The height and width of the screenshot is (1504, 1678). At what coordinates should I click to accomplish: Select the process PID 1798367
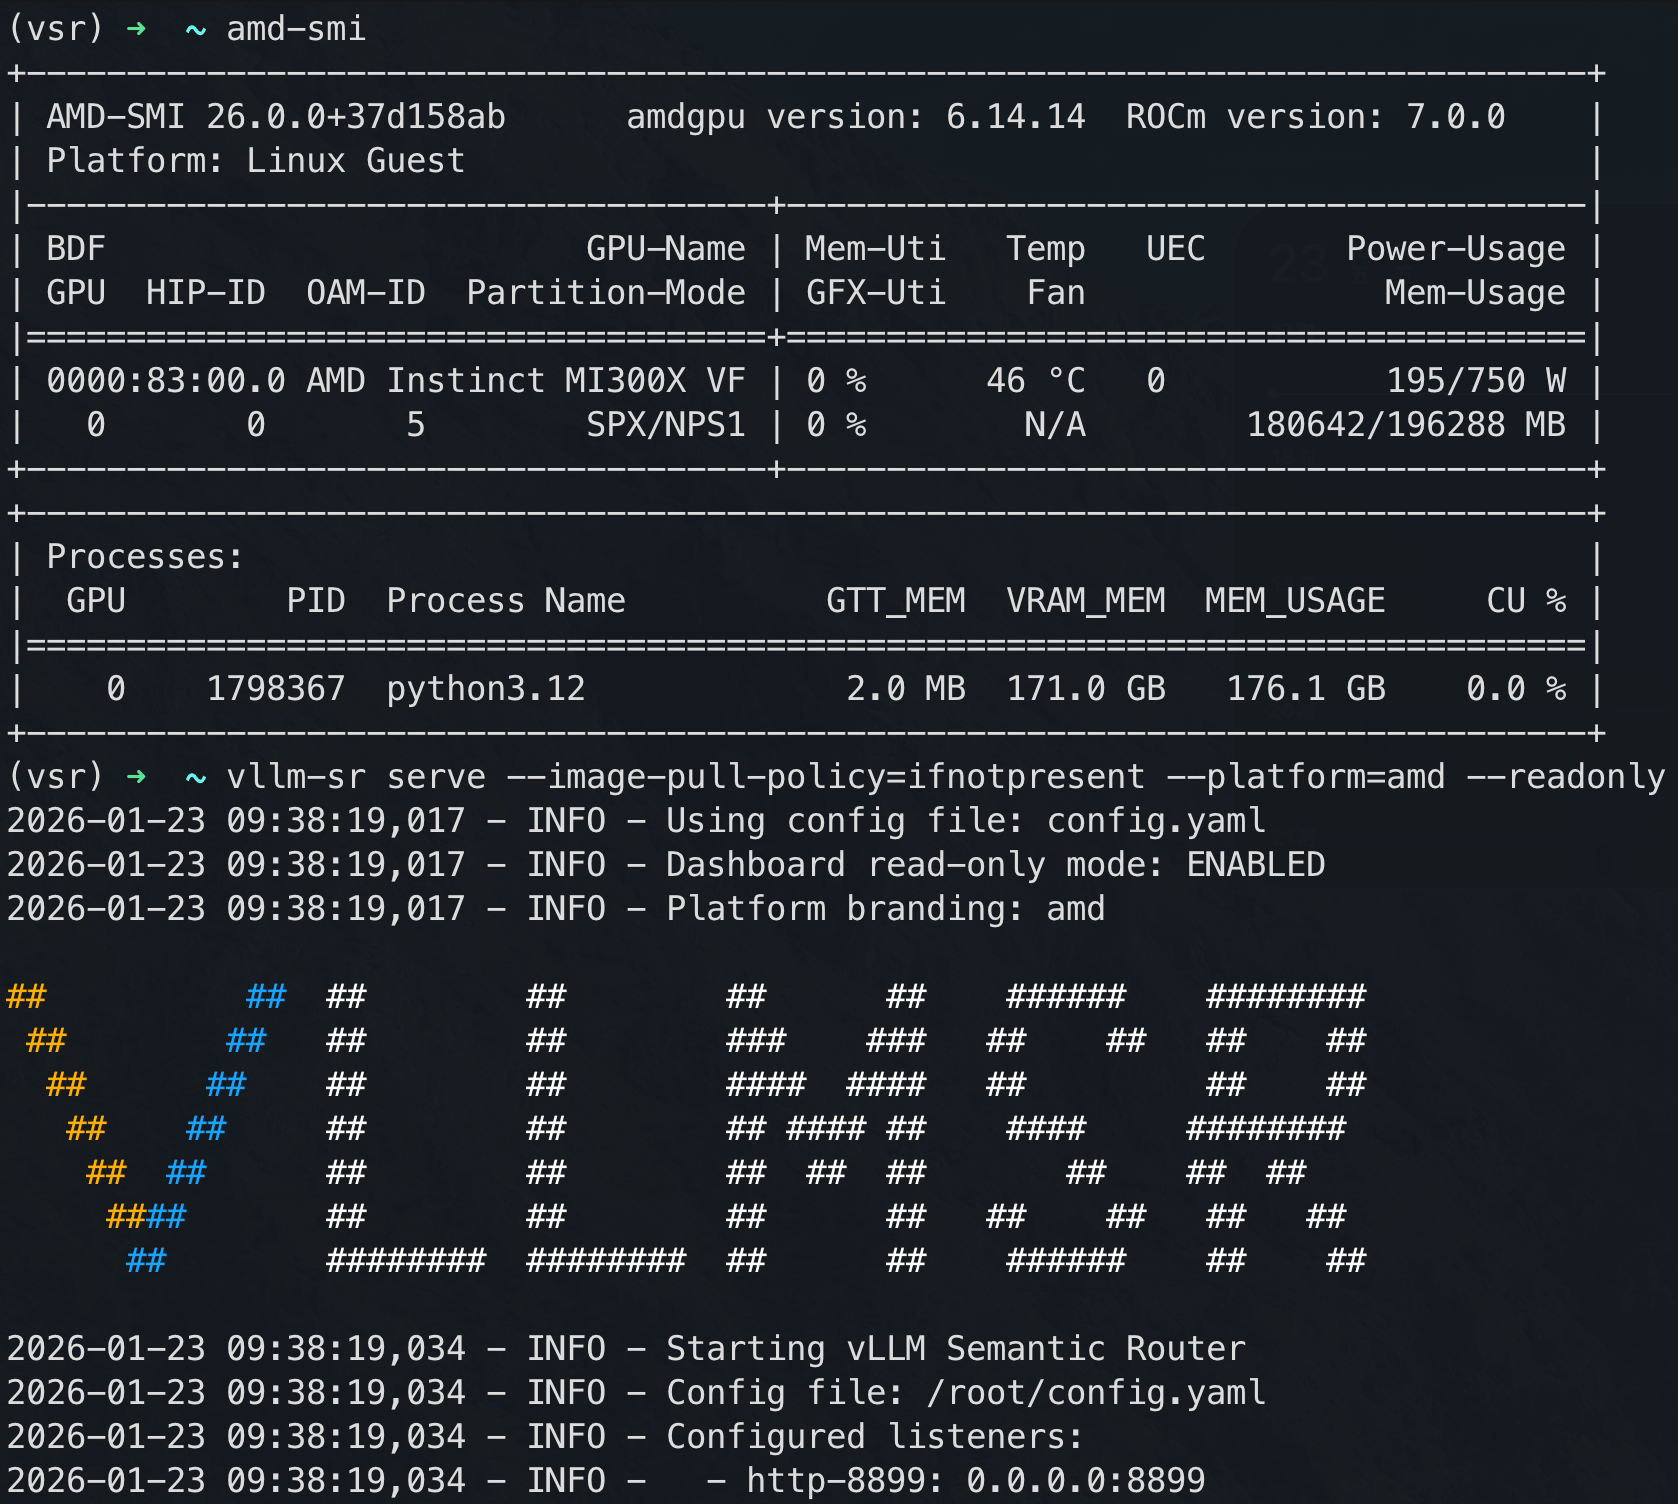pyautogui.click(x=276, y=689)
